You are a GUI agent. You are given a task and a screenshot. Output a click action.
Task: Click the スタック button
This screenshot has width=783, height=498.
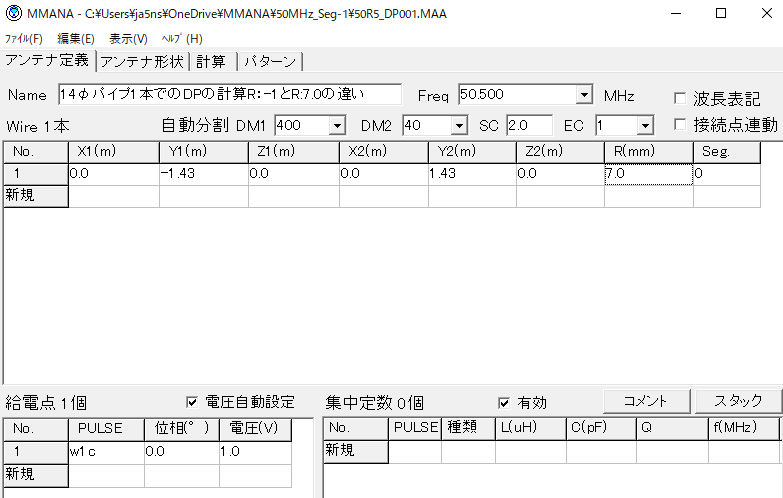(x=739, y=401)
